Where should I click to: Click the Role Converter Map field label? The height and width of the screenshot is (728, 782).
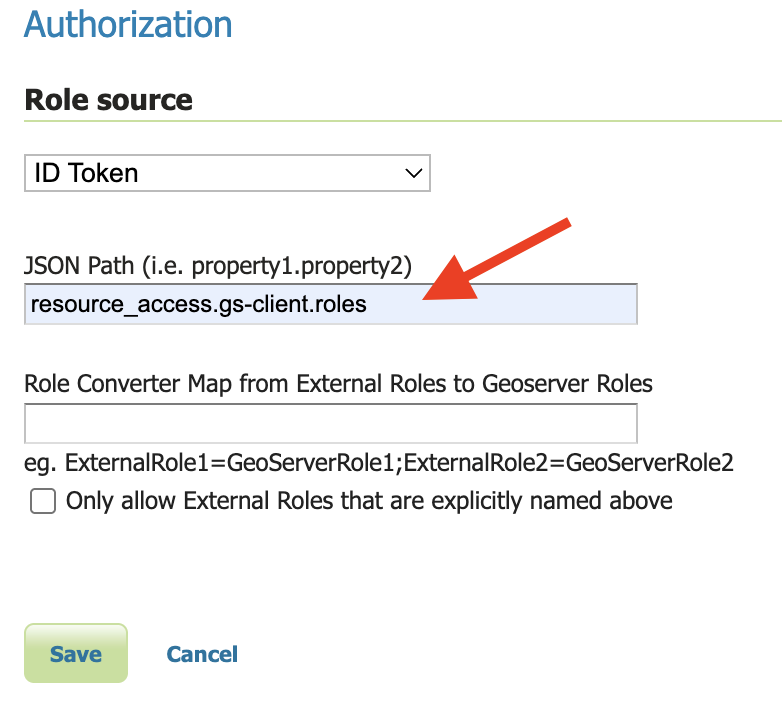tap(338, 384)
